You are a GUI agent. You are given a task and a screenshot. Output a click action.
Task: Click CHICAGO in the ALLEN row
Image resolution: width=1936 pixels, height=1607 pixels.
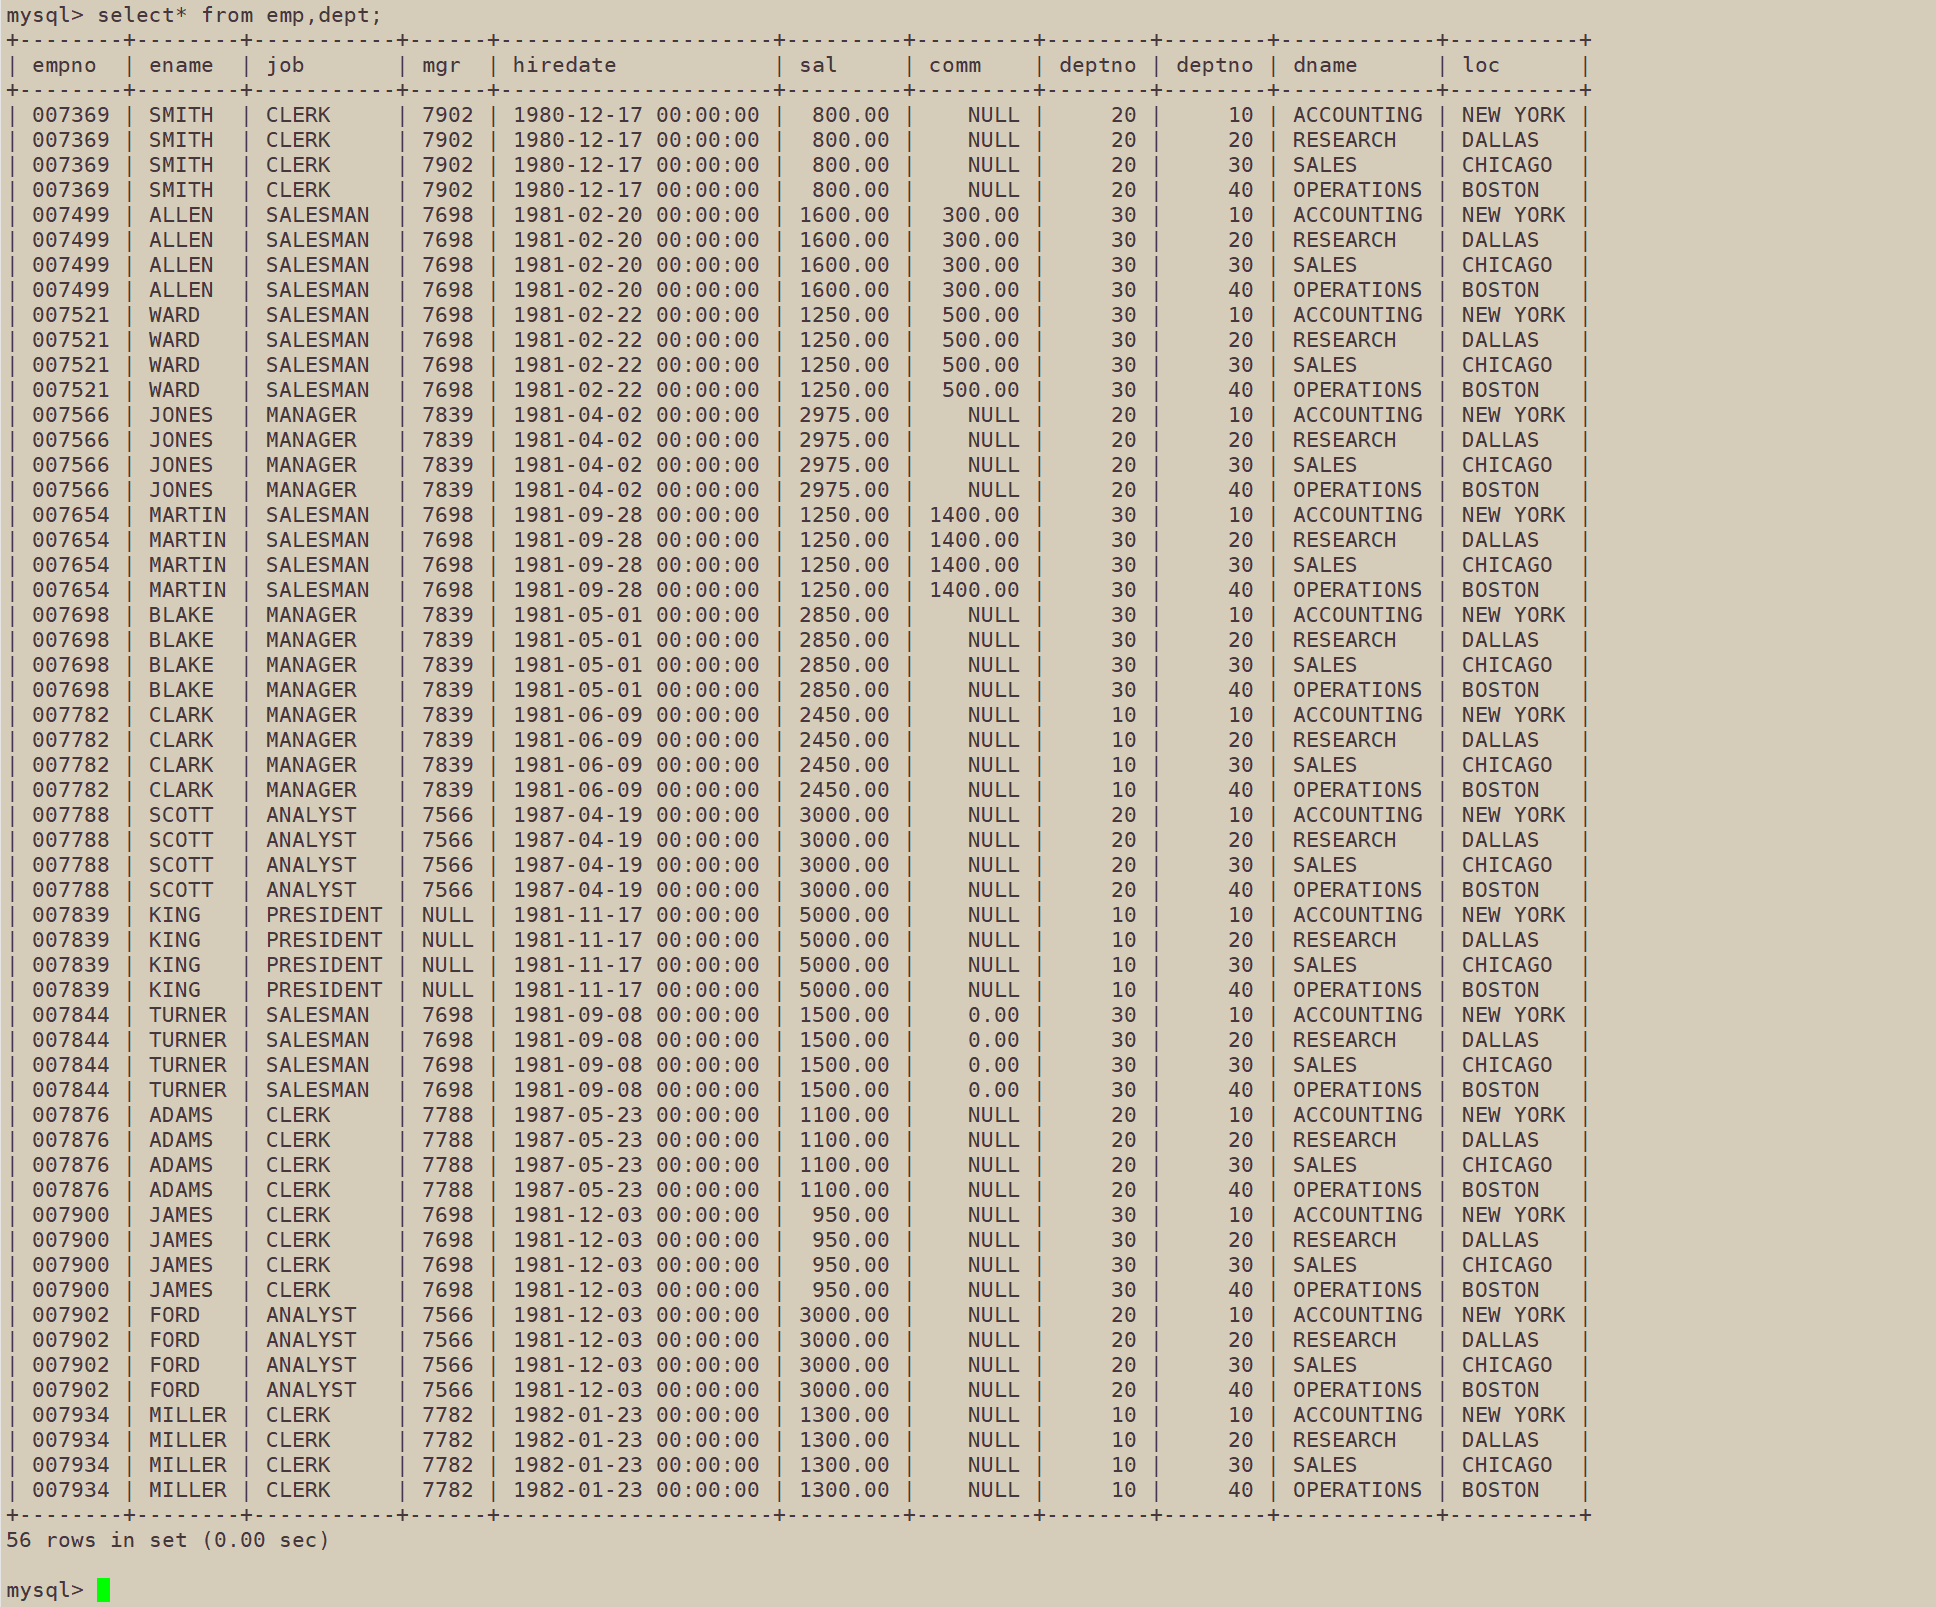1507,265
